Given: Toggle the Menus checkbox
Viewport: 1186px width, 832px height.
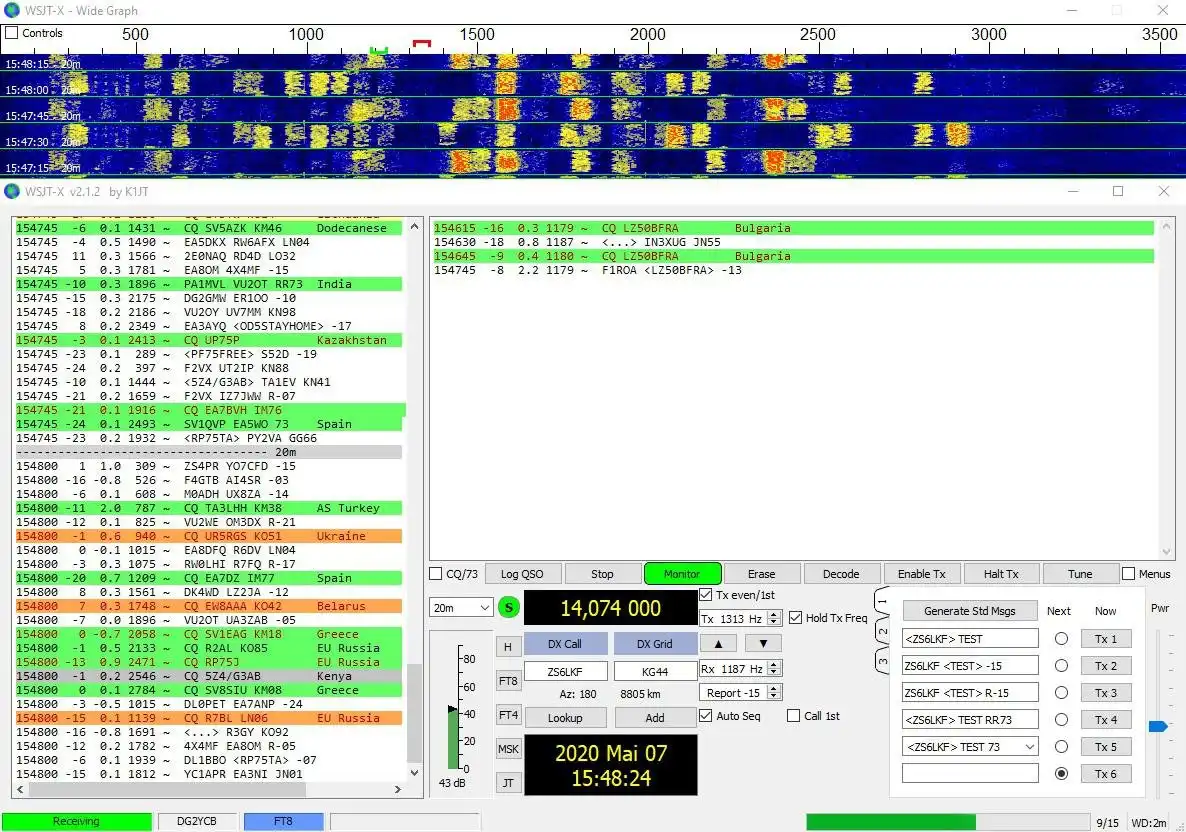Looking at the screenshot, I should point(1129,574).
